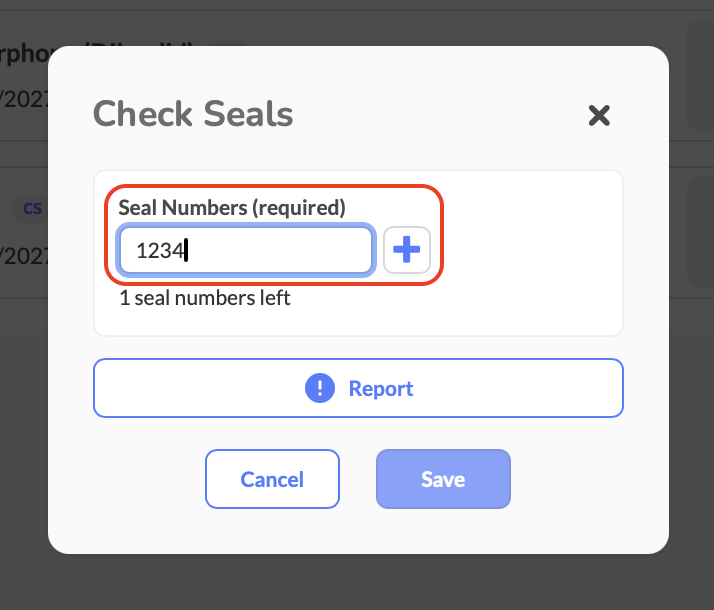Screen dimensions: 714x610
Task: Click the 'Check Seals' dialog title
Action: click(x=193, y=114)
